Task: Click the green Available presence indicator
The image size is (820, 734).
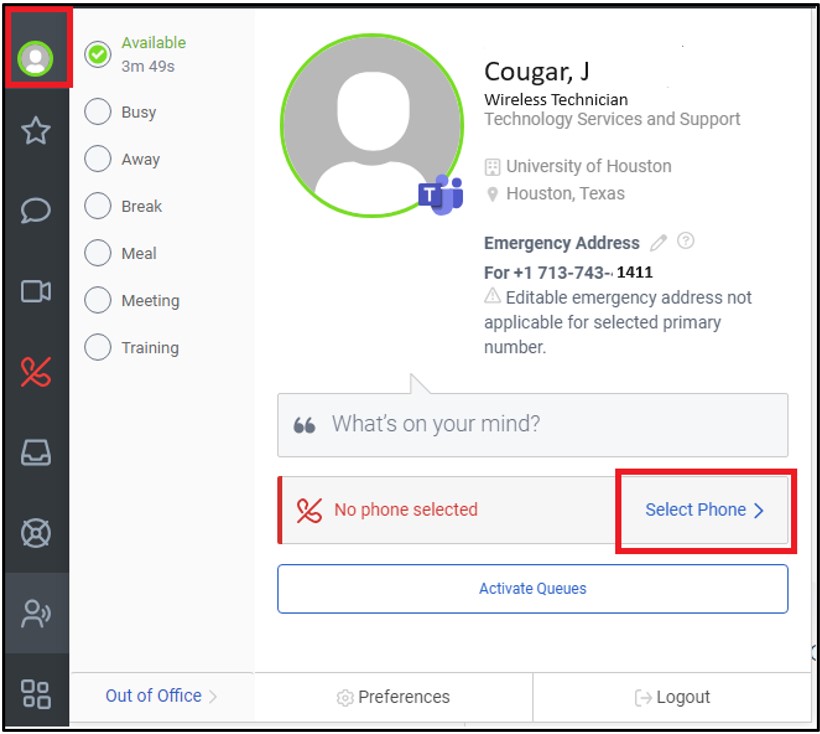Action: (x=98, y=55)
